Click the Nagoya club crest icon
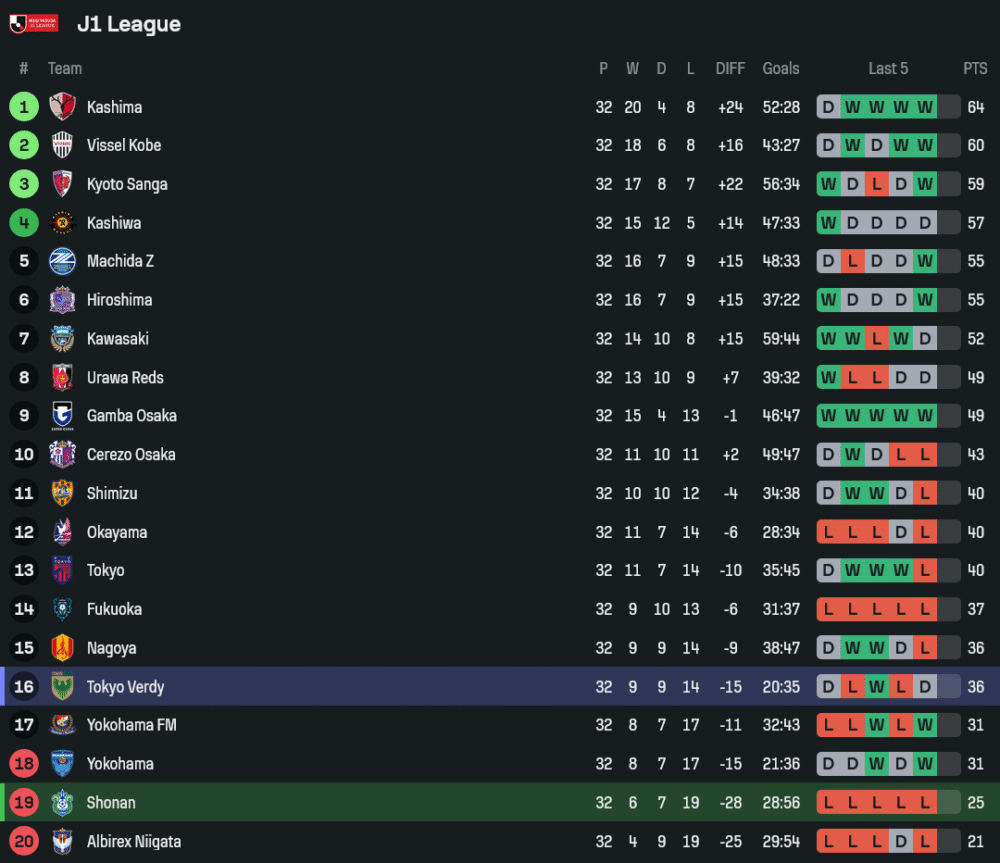1000x863 pixels. [62, 648]
